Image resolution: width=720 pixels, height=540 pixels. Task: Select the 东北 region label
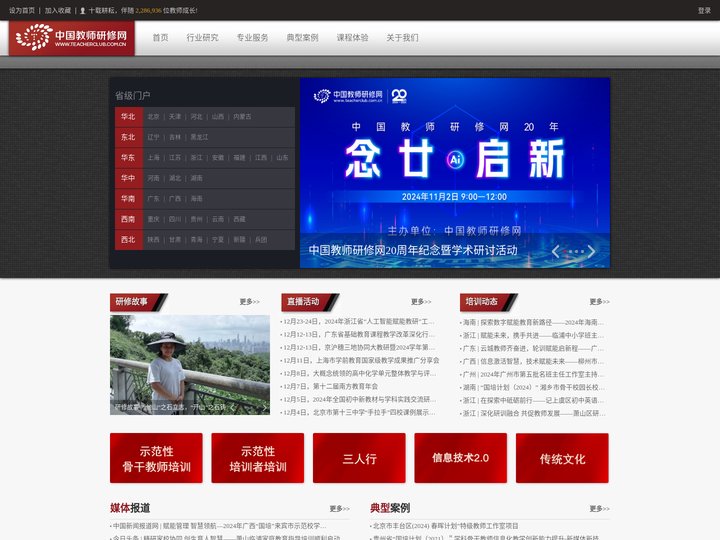tap(129, 137)
